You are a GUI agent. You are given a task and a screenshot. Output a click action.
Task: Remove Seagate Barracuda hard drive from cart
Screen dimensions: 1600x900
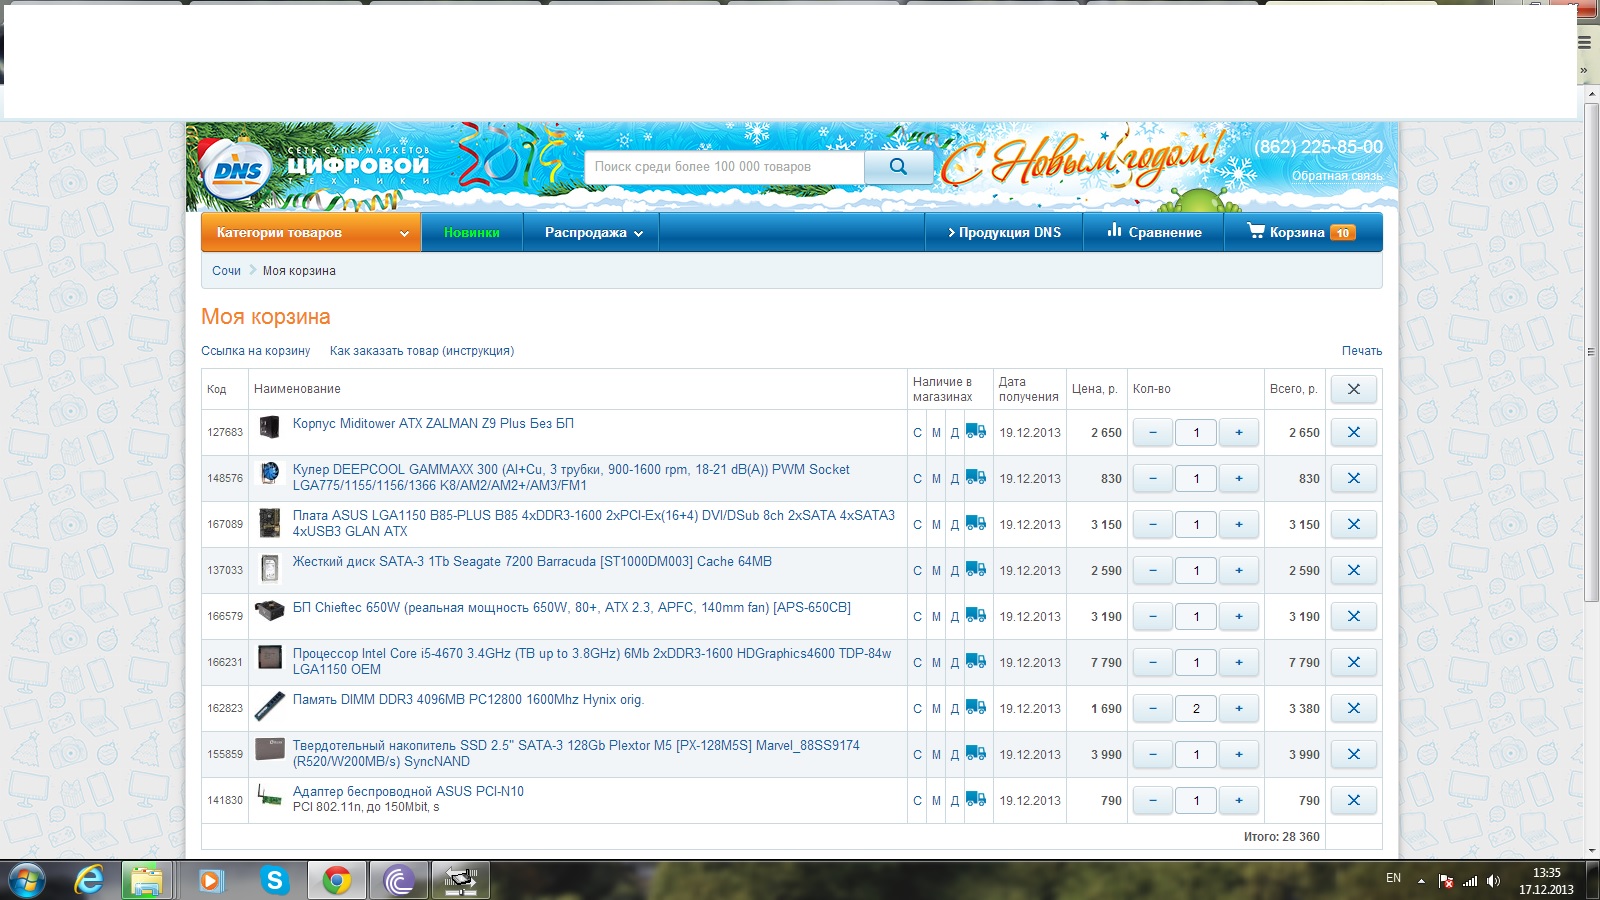coord(1353,570)
